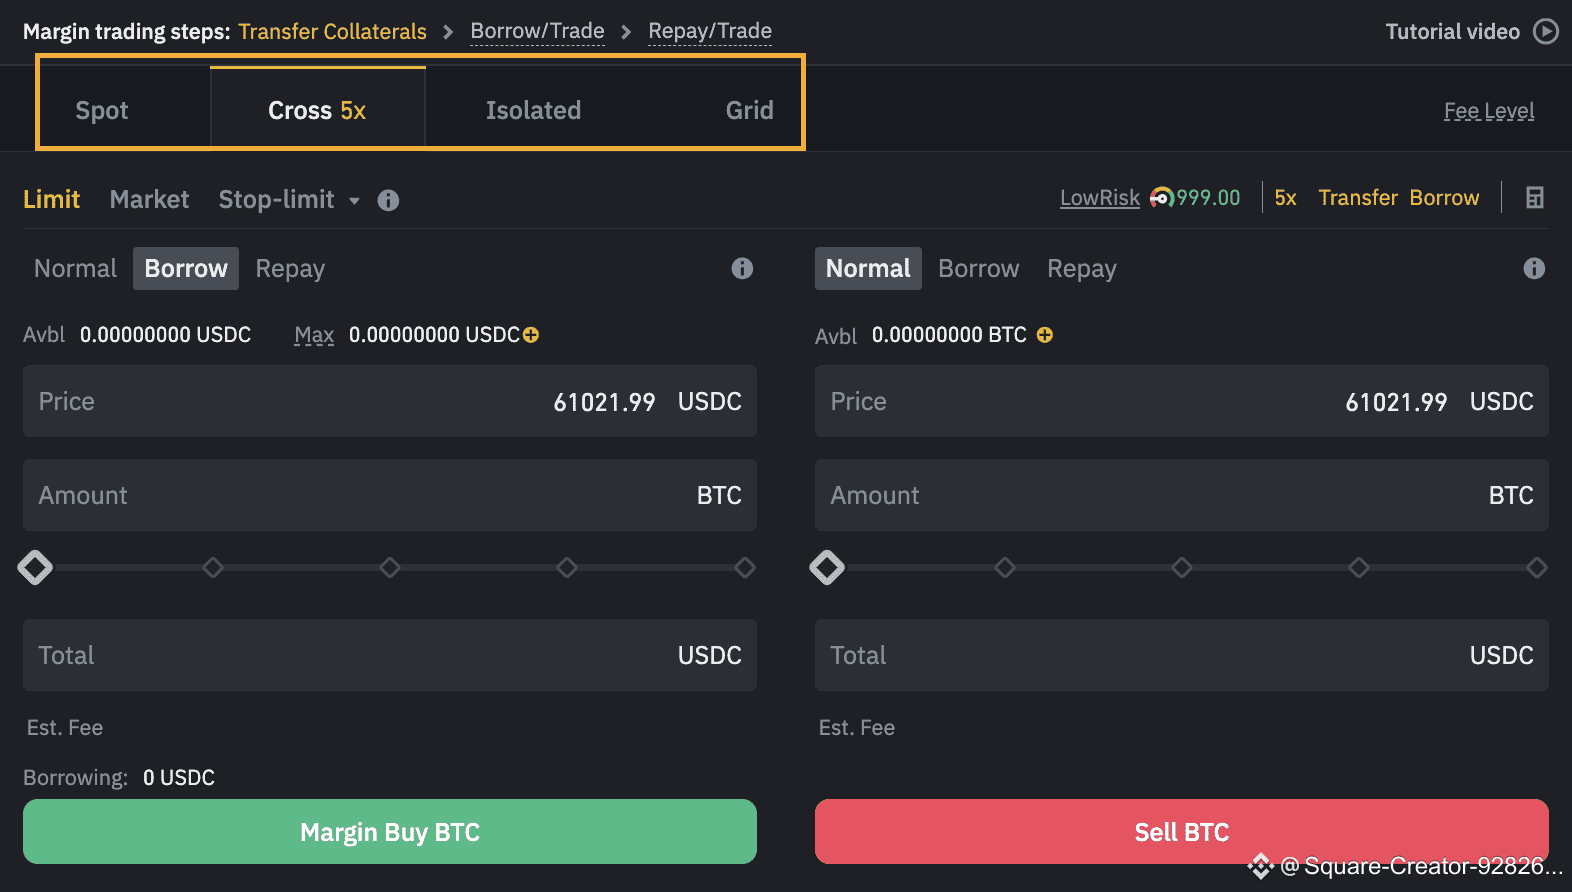Open the calculator icon beside Borrow
The width and height of the screenshot is (1572, 892).
(x=1534, y=198)
